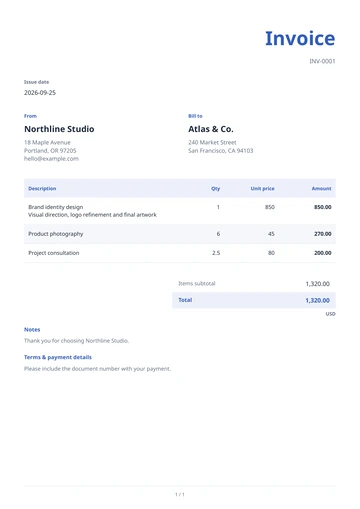
Task: Click the 'Unit price' column header
Action: tap(263, 189)
